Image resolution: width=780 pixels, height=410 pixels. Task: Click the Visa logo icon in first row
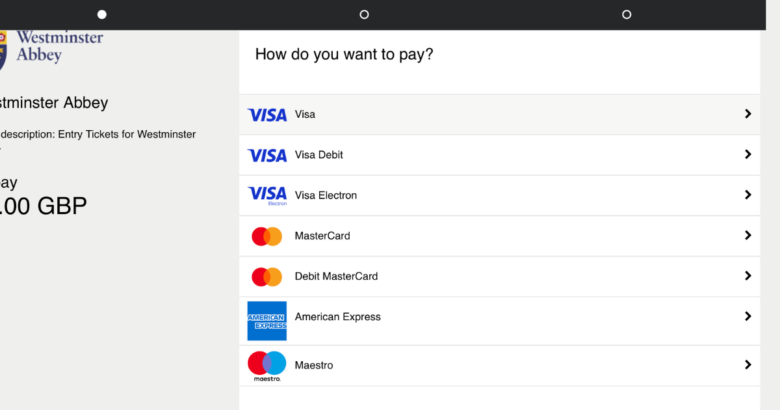click(x=267, y=115)
